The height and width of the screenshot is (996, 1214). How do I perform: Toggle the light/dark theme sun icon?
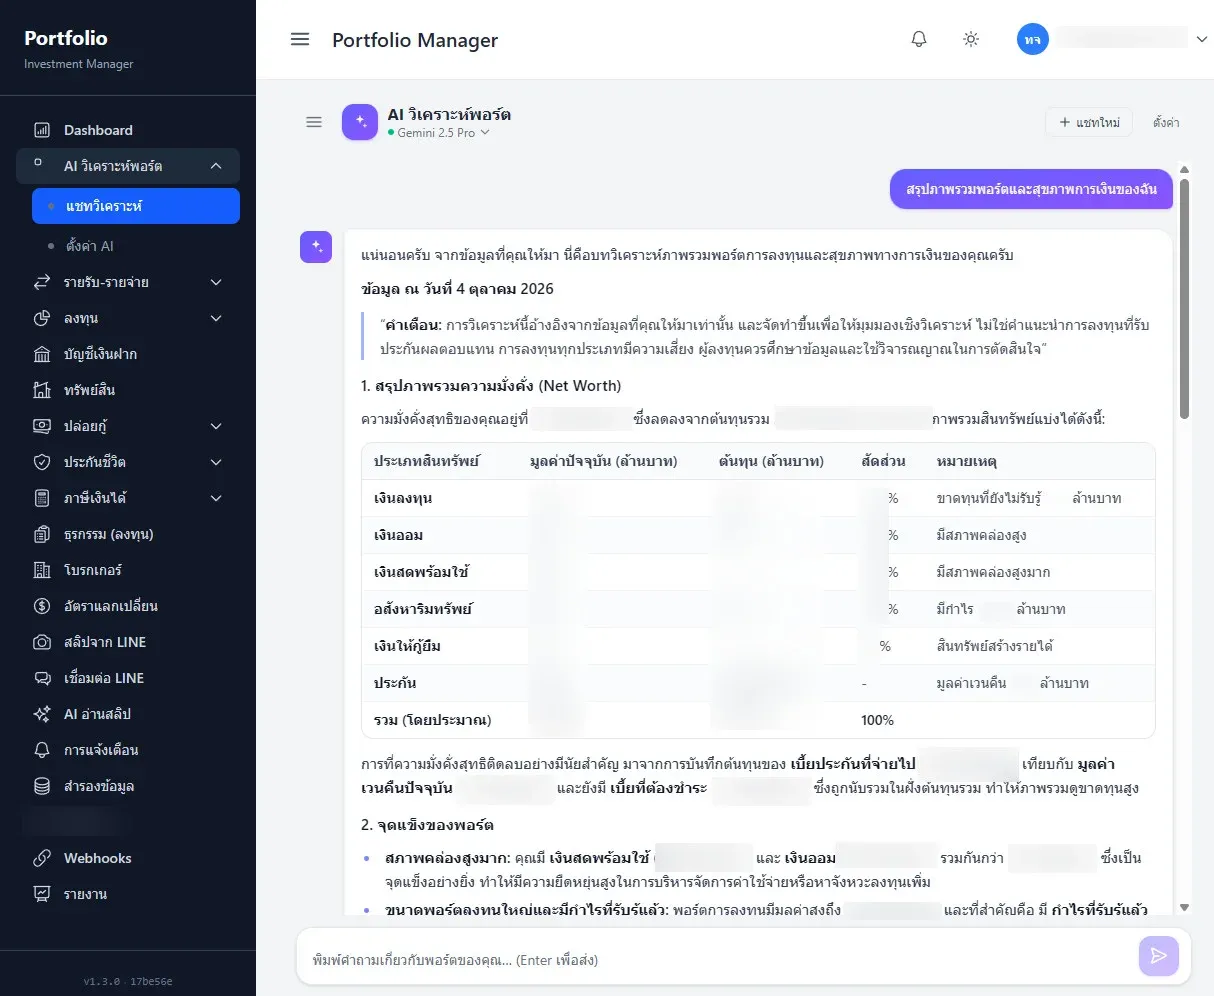tap(971, 39)
